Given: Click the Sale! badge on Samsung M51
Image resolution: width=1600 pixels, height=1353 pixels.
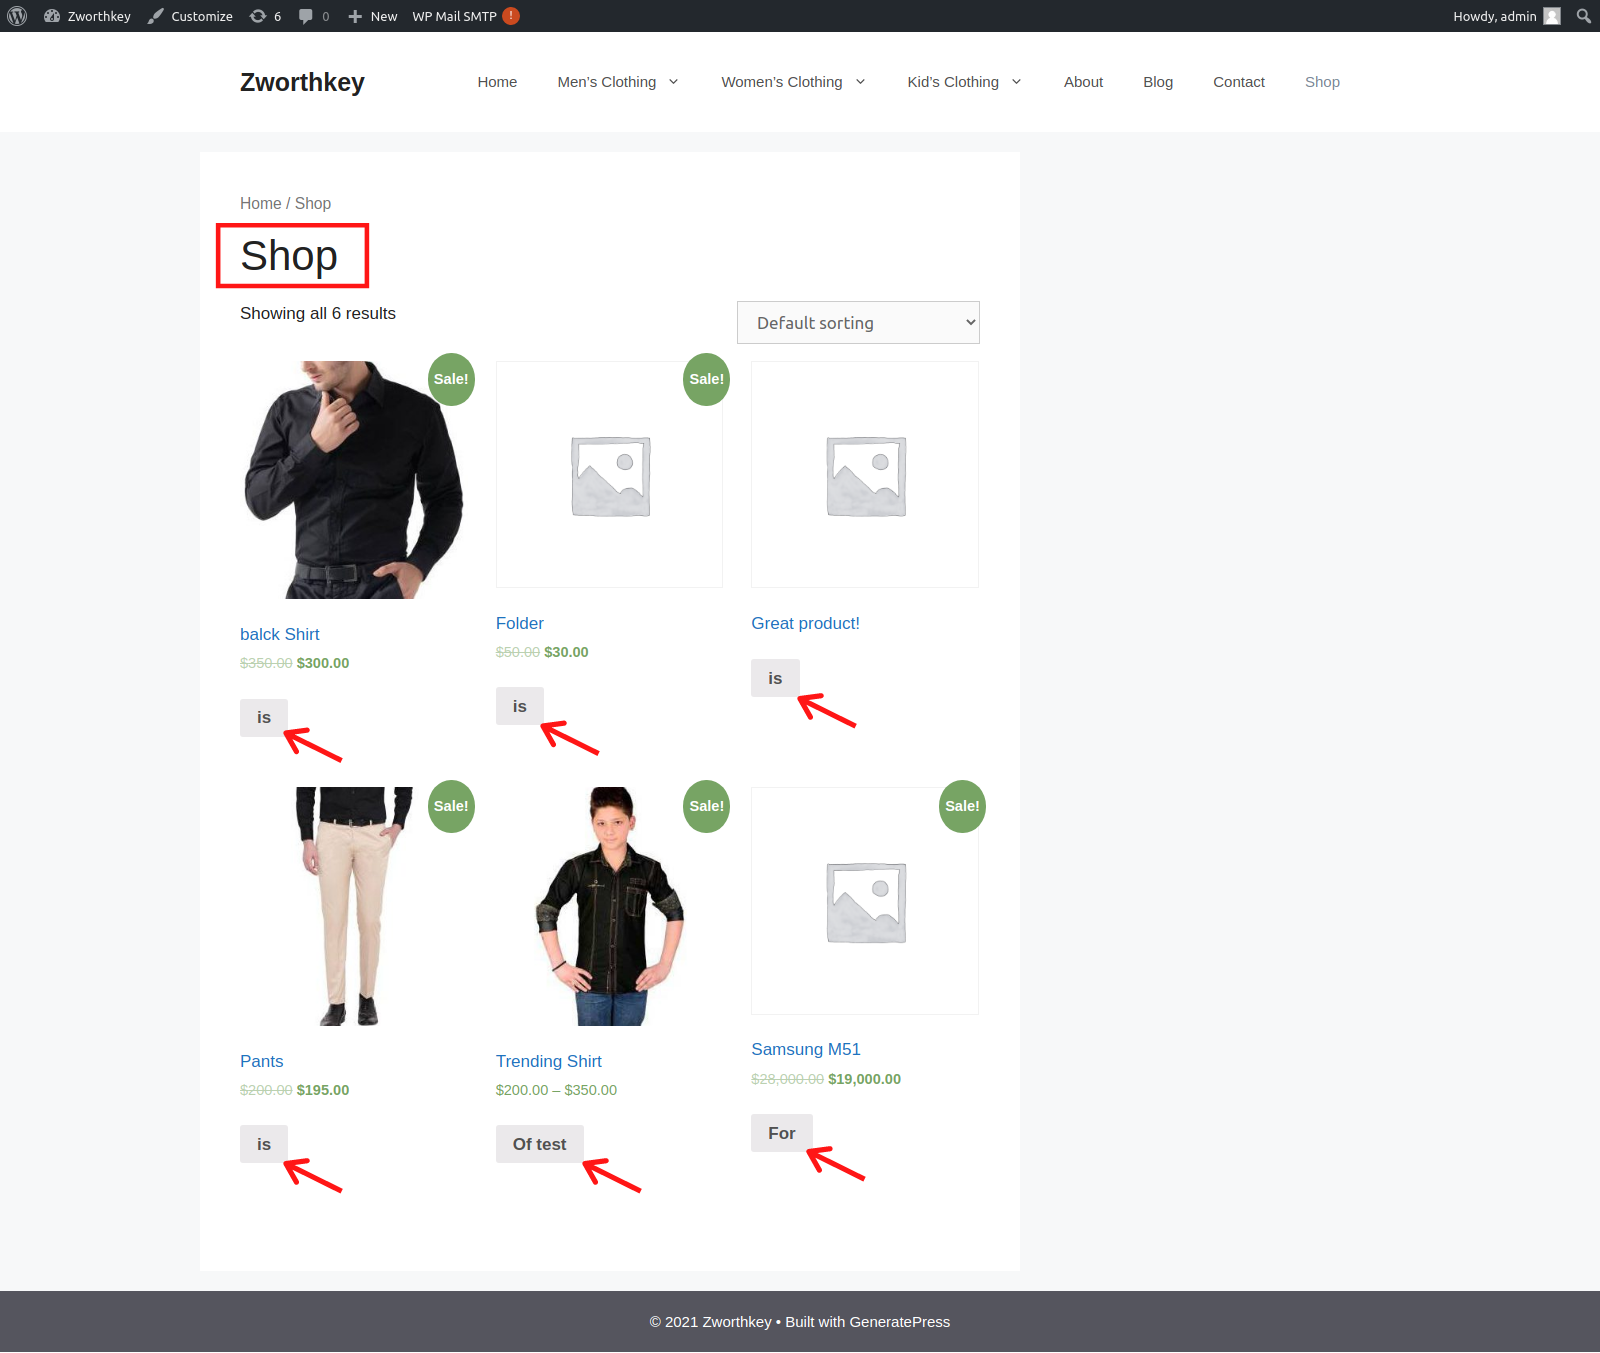Looking at the screenshot, I should [x=962, y=806].
